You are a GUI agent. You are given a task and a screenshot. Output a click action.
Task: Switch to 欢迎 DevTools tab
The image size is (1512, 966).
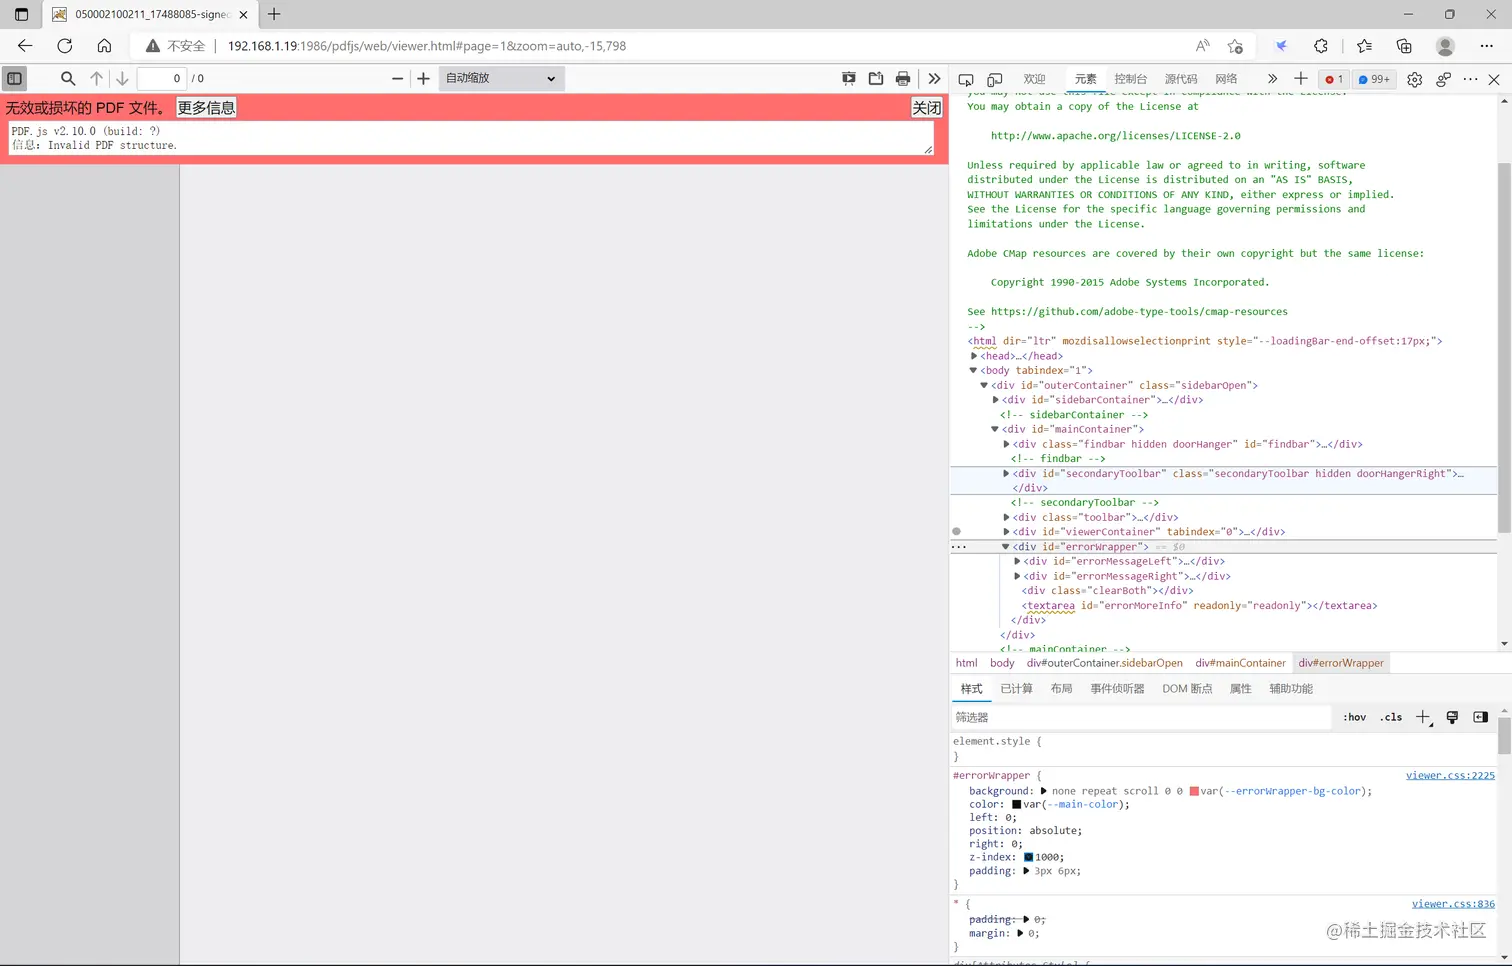click(1034, 79)
